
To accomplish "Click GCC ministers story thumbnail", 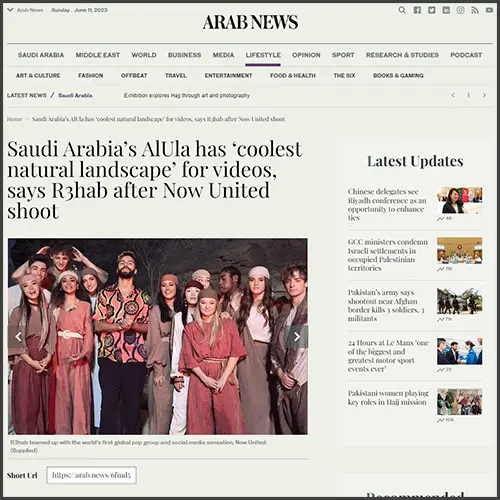I will (x=460, y=251).
